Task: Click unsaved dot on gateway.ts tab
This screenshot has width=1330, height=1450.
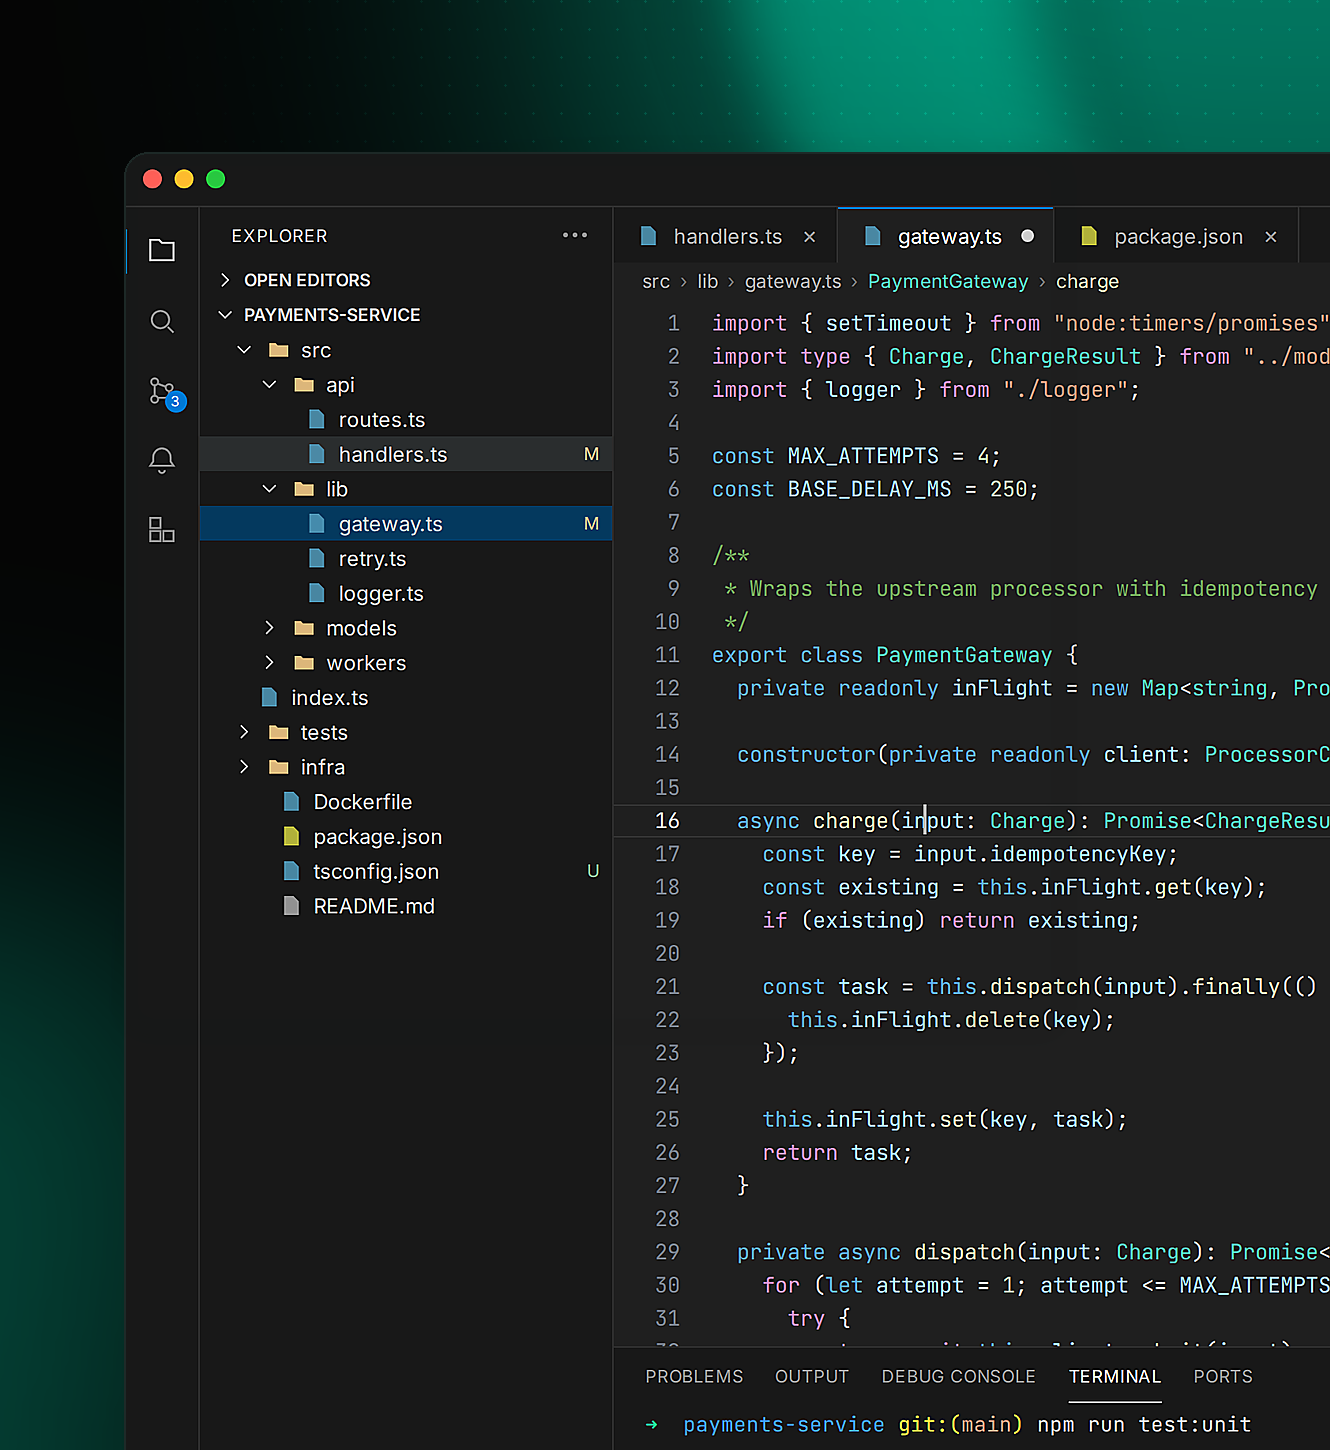Action: point(1027,236)
